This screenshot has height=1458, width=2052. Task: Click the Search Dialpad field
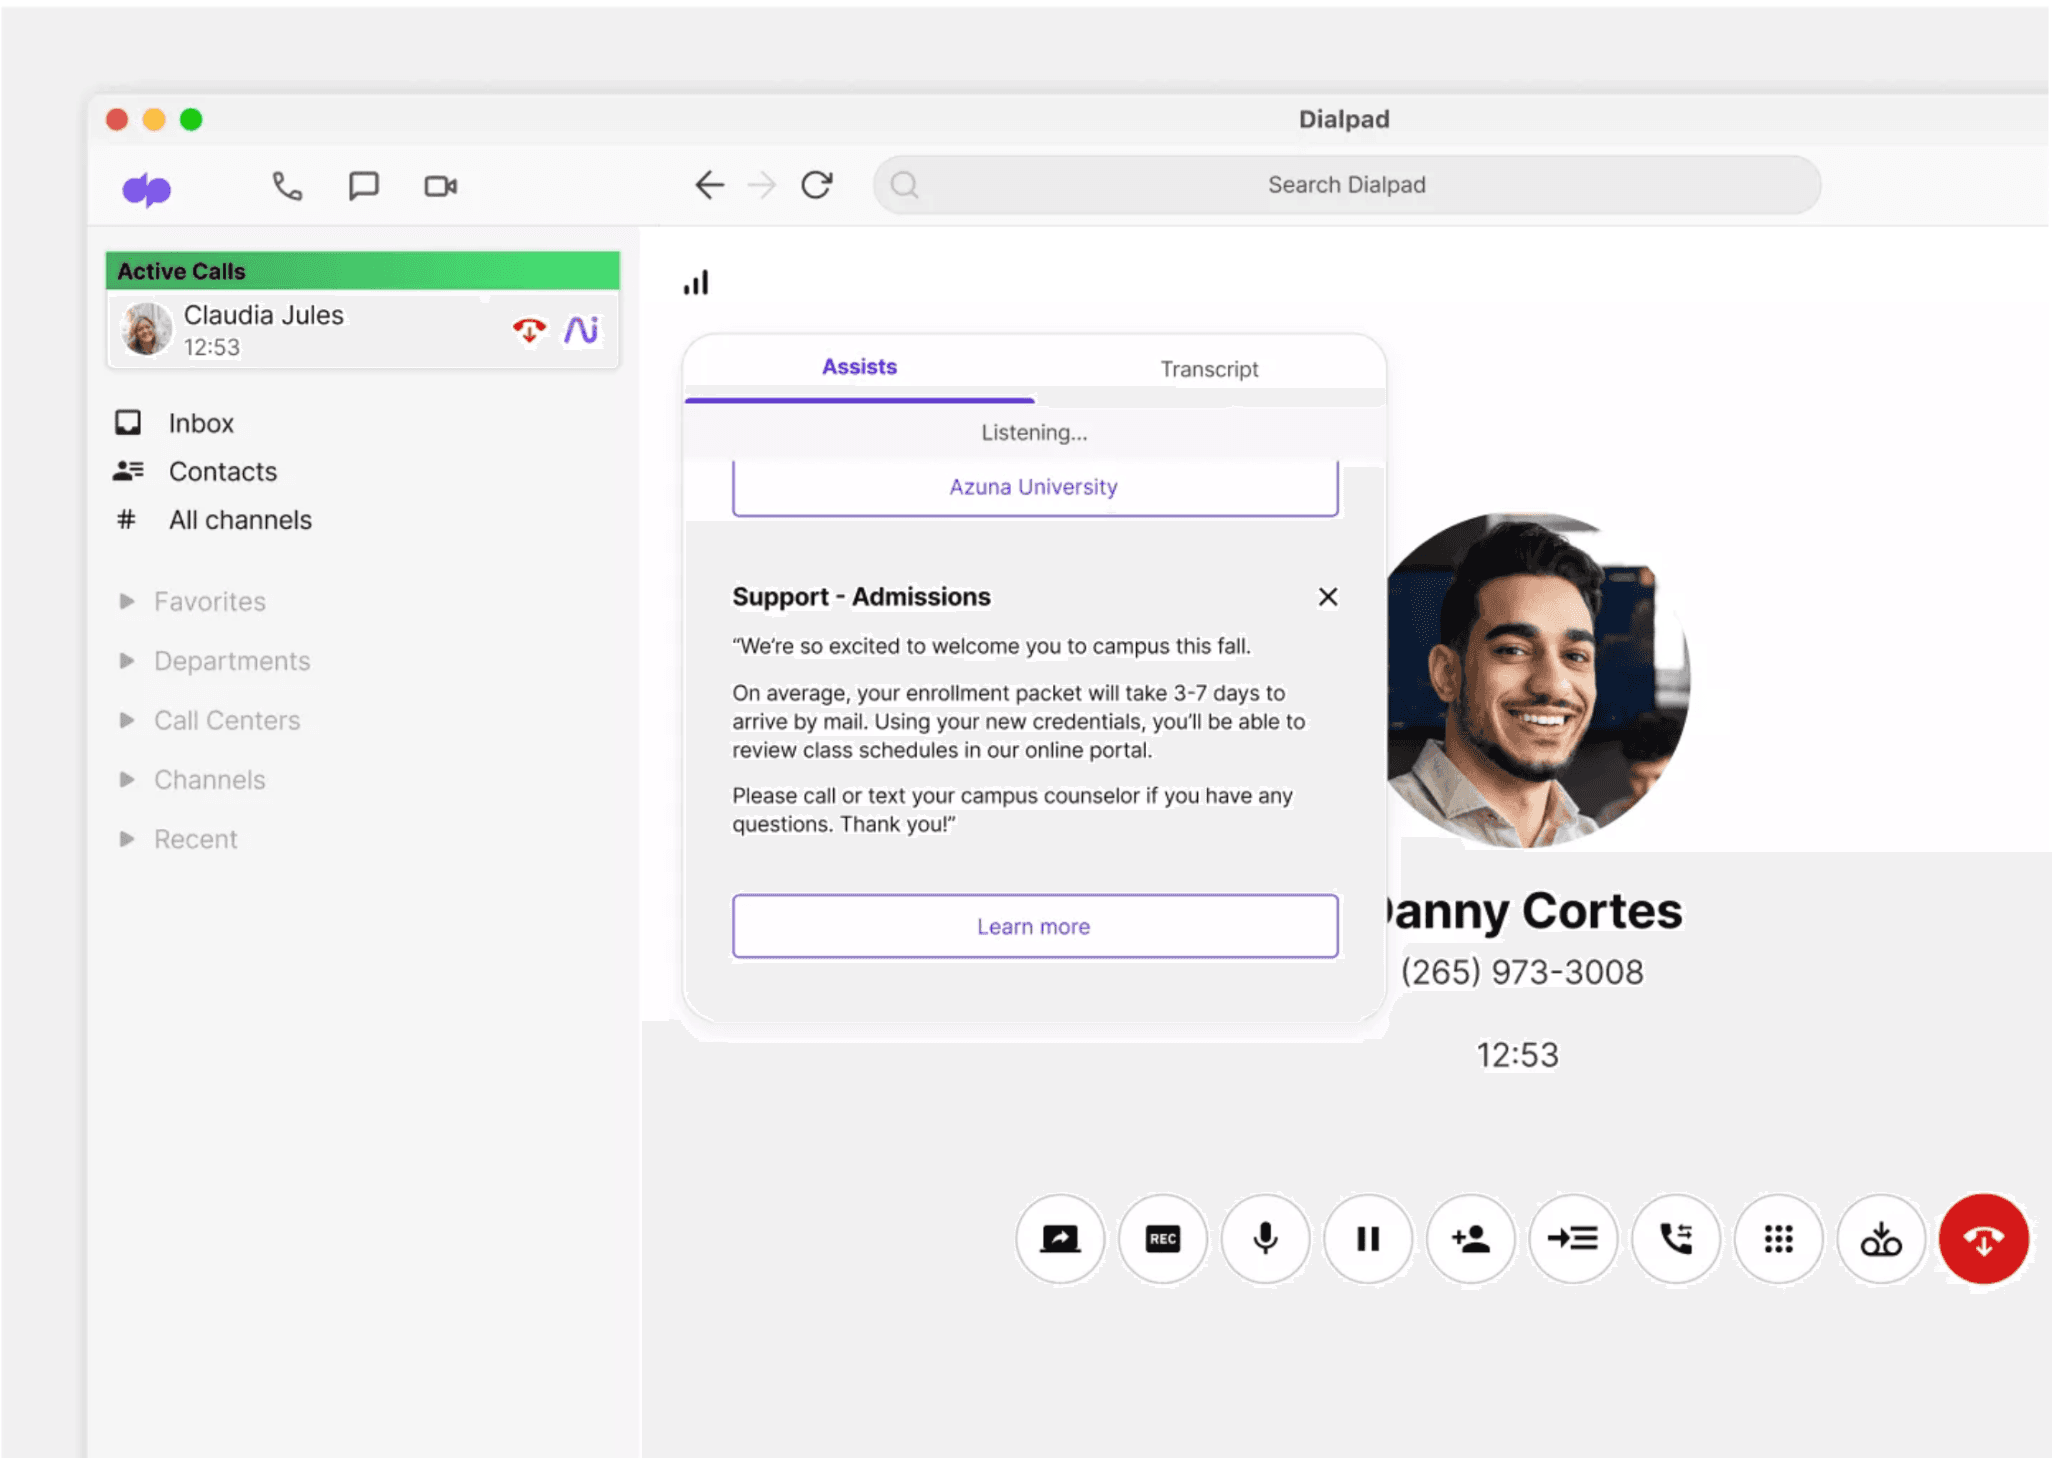tap(1346, 185)
